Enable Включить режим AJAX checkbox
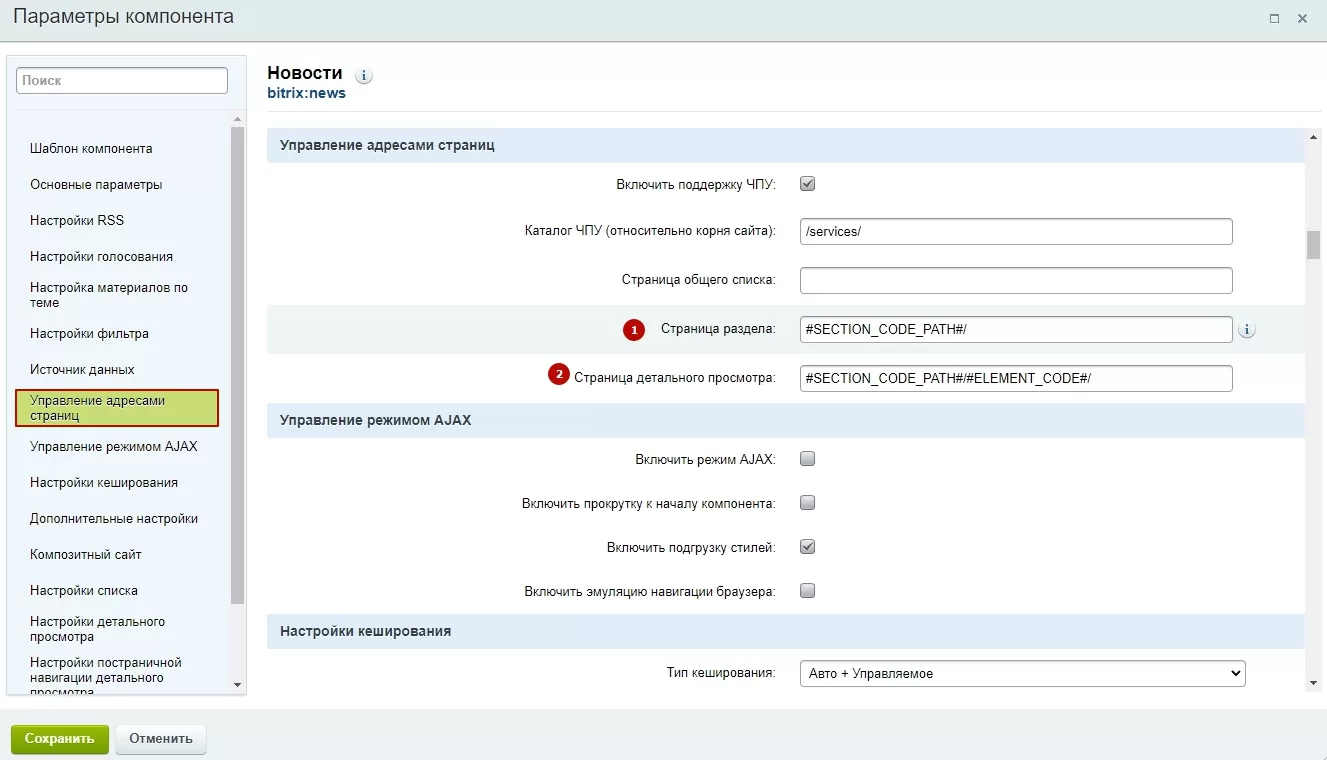This screenshot has width=1327, height=760. tap(808, 459)
